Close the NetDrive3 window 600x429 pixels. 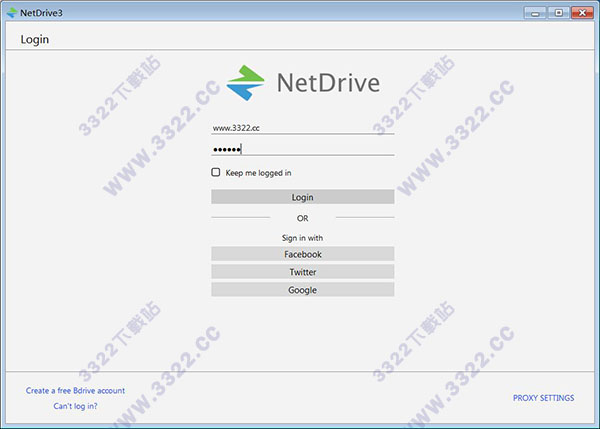[582, 13]
